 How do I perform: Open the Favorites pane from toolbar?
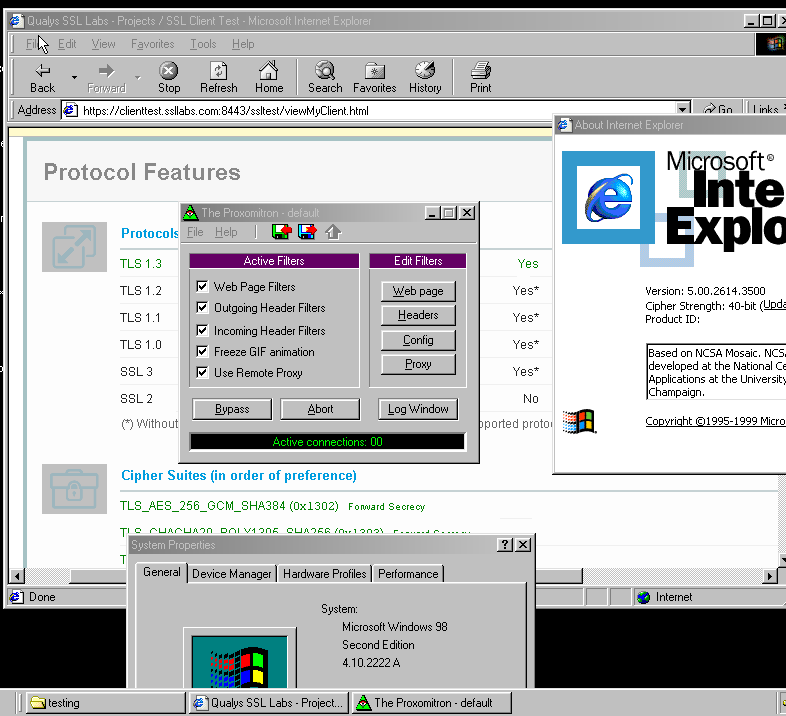[374, 78]
